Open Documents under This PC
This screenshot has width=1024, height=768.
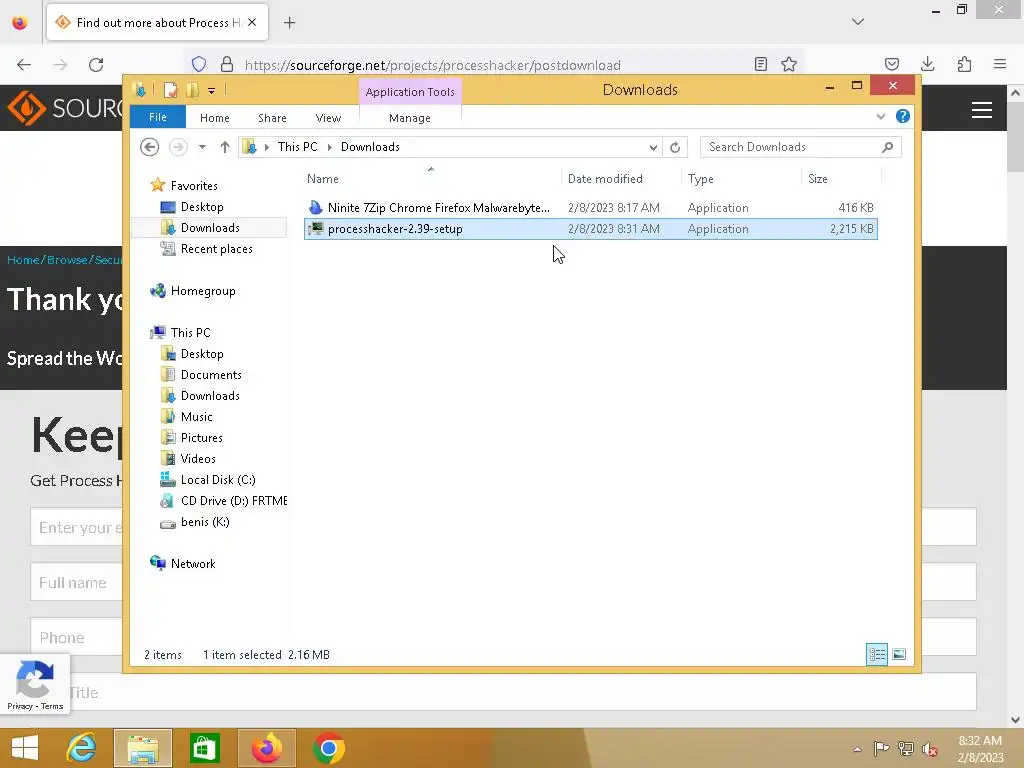(211, 375)
